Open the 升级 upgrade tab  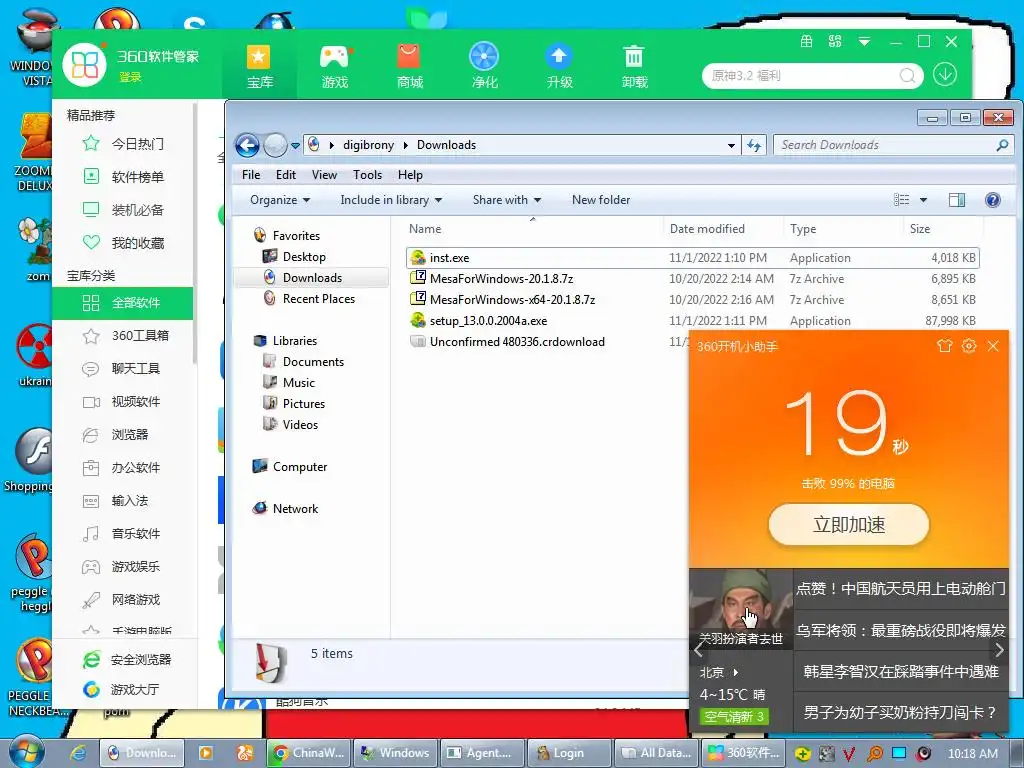[559, 67]
